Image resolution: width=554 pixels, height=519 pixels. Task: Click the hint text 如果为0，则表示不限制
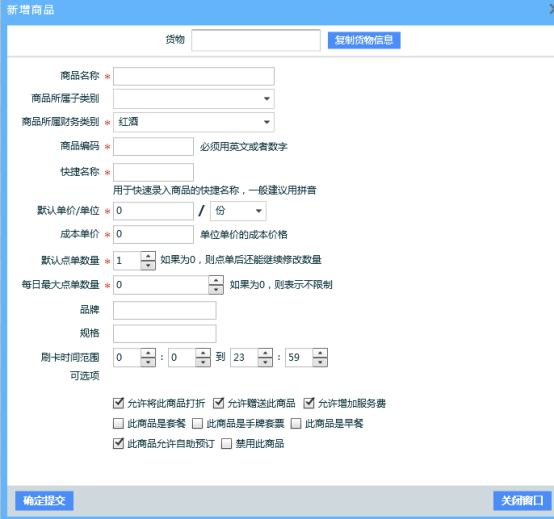[281, 285]
